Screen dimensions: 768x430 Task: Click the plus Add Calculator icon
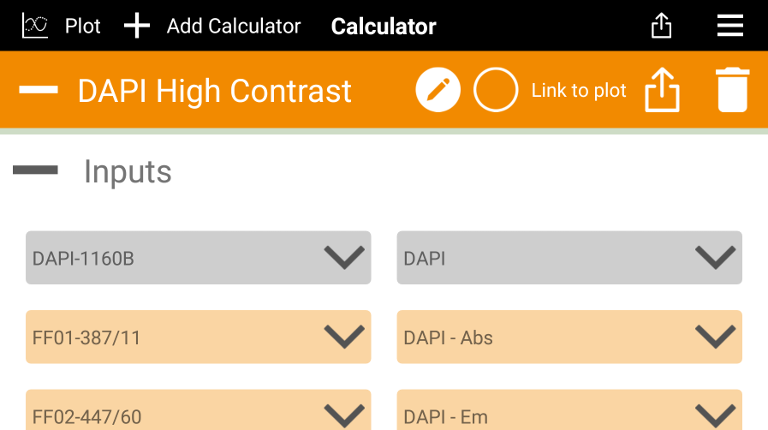click(x=136, y=26)
